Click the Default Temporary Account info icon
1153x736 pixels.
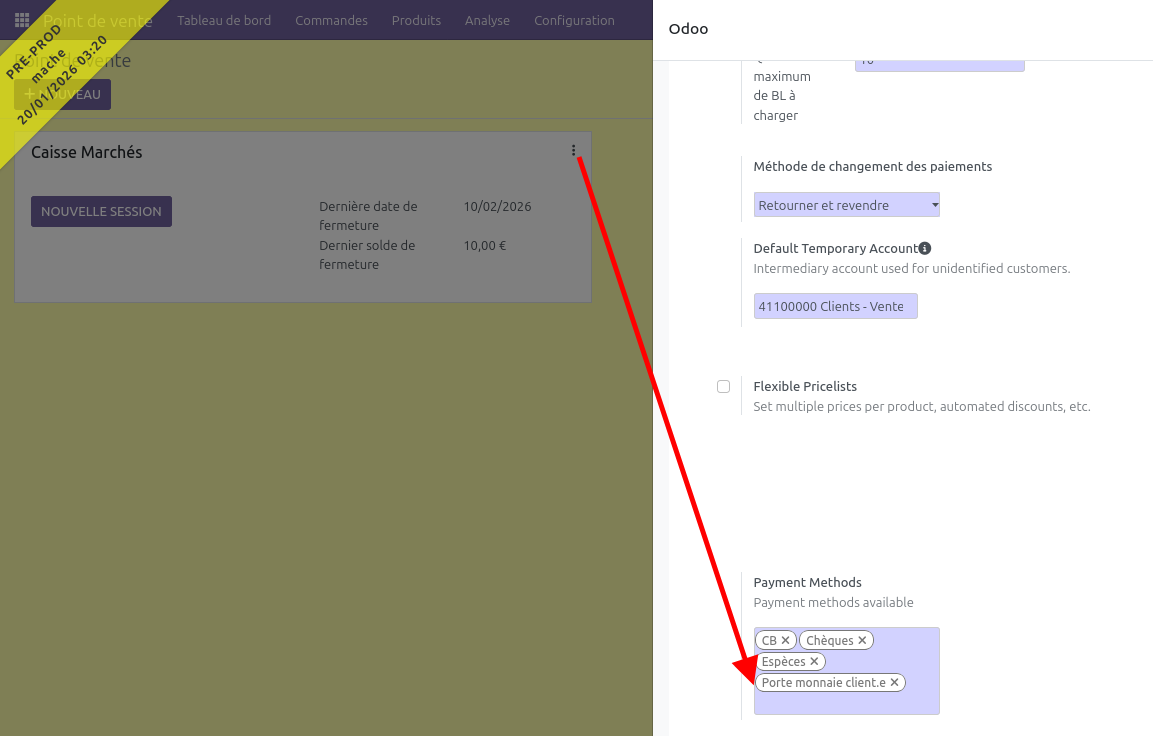coord(925,248)
